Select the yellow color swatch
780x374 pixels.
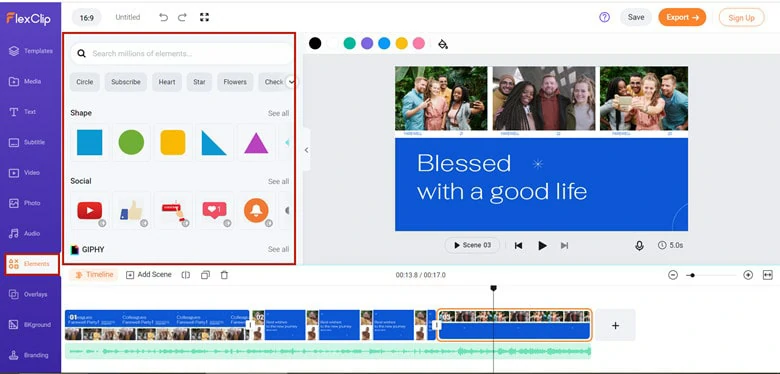[401, 43]
